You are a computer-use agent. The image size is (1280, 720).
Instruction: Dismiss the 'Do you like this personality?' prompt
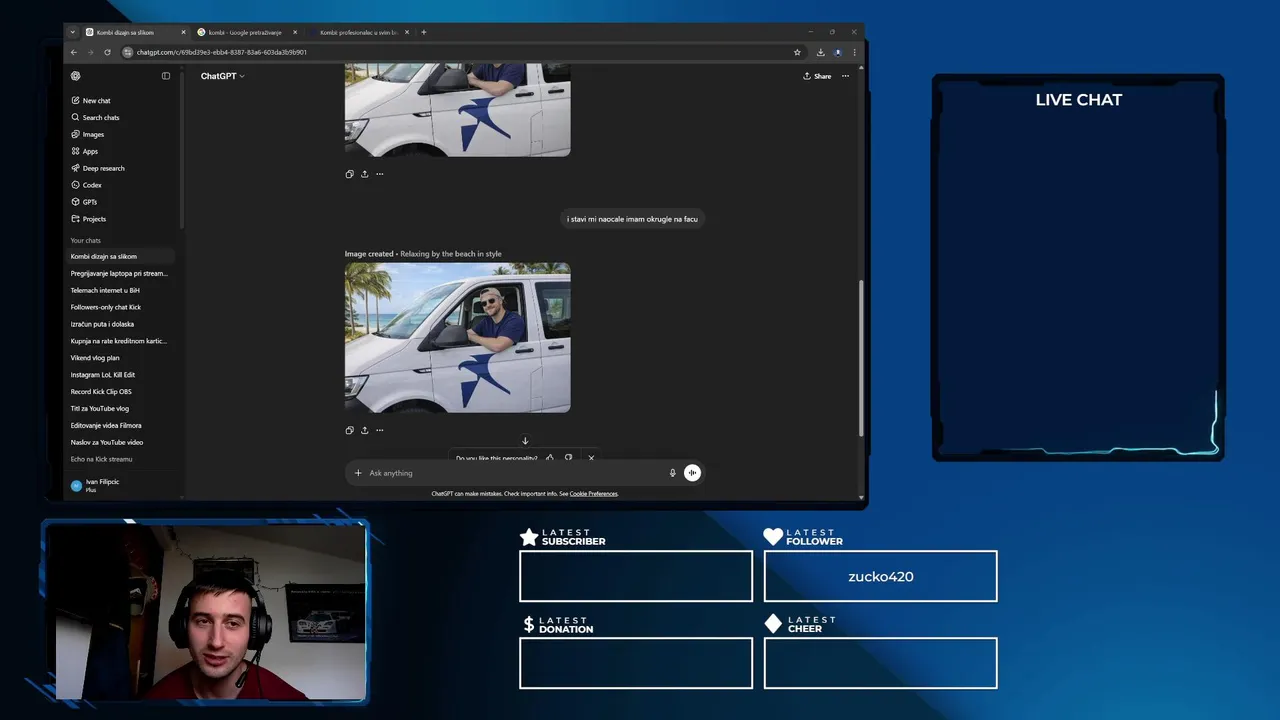pos(591,458)
